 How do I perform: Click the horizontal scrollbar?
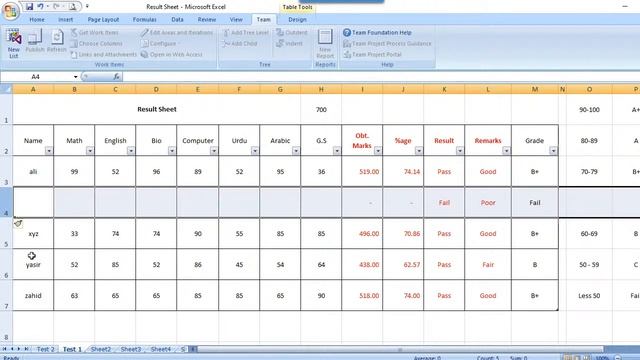click(400, 349)
